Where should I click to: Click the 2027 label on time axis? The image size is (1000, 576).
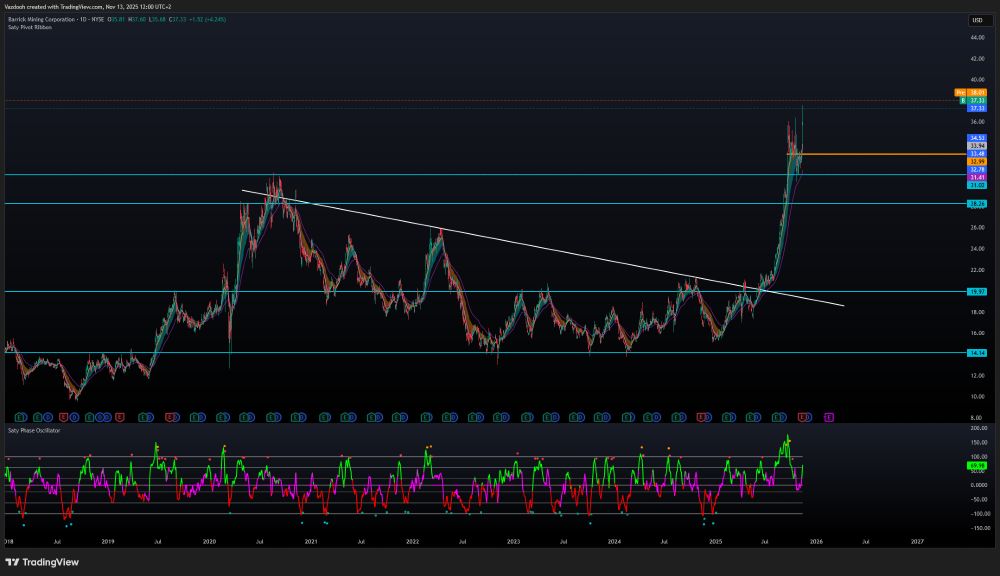(917, 542)
